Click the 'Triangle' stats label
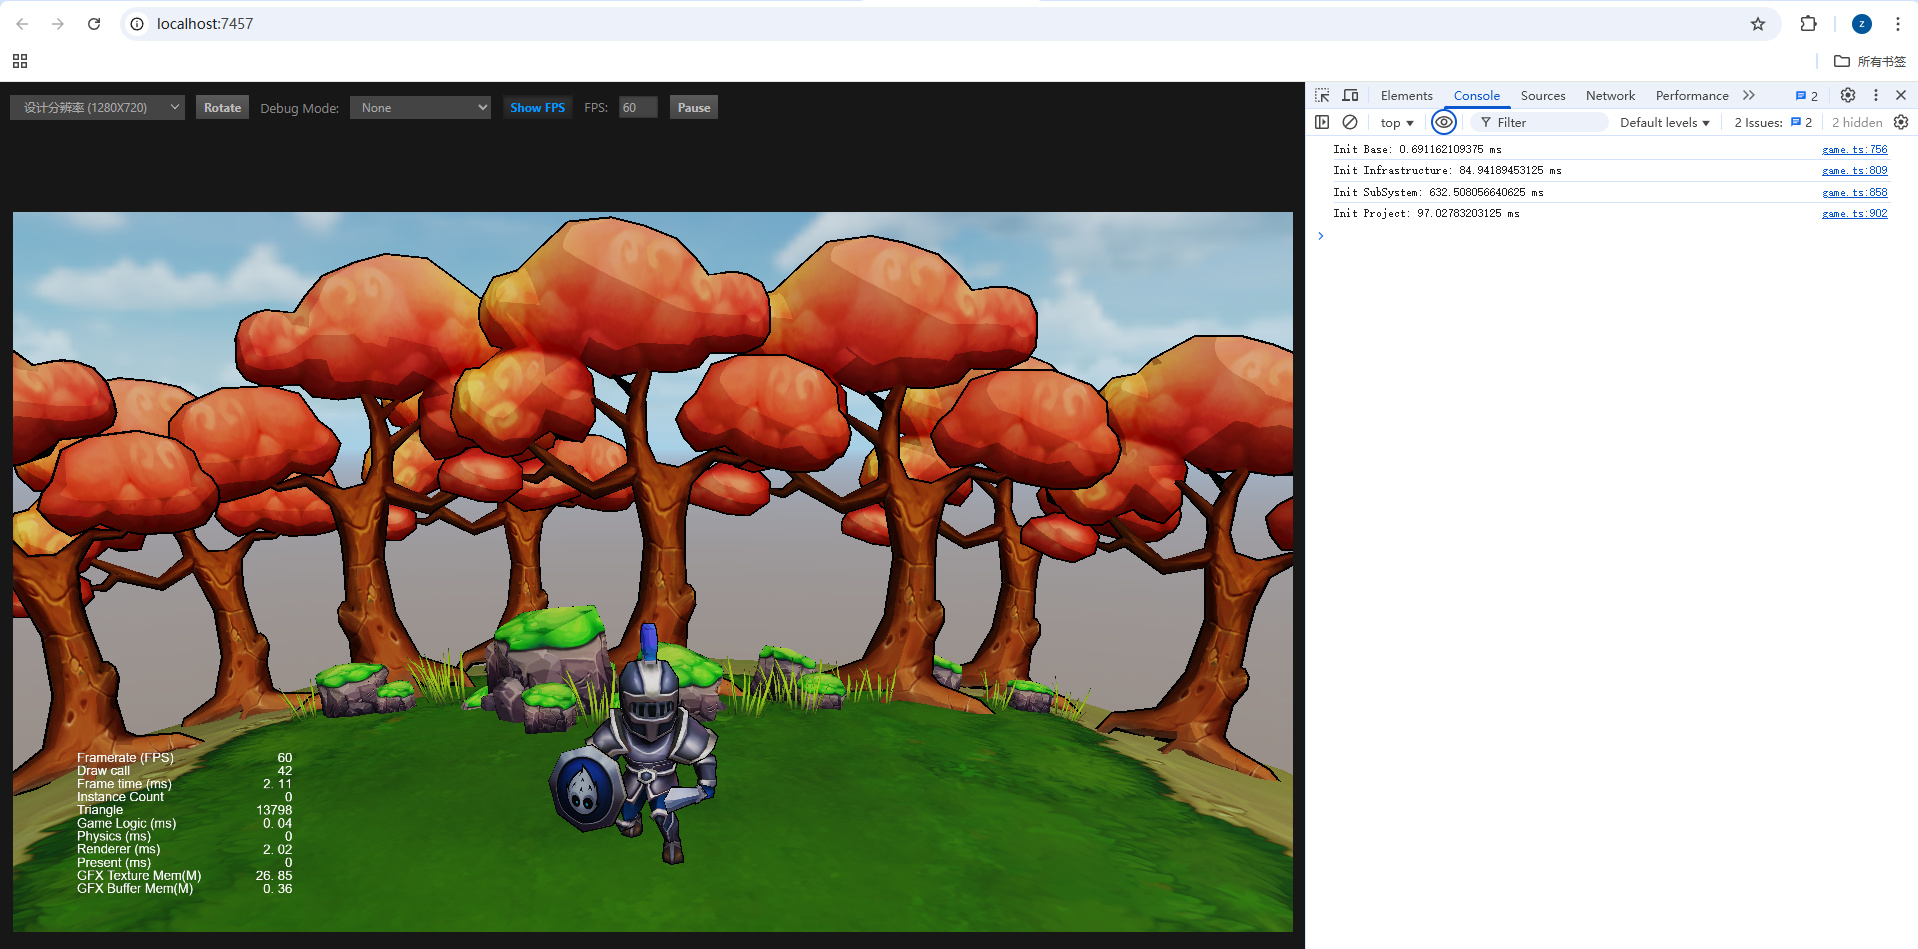 click(x=100, y=810)
